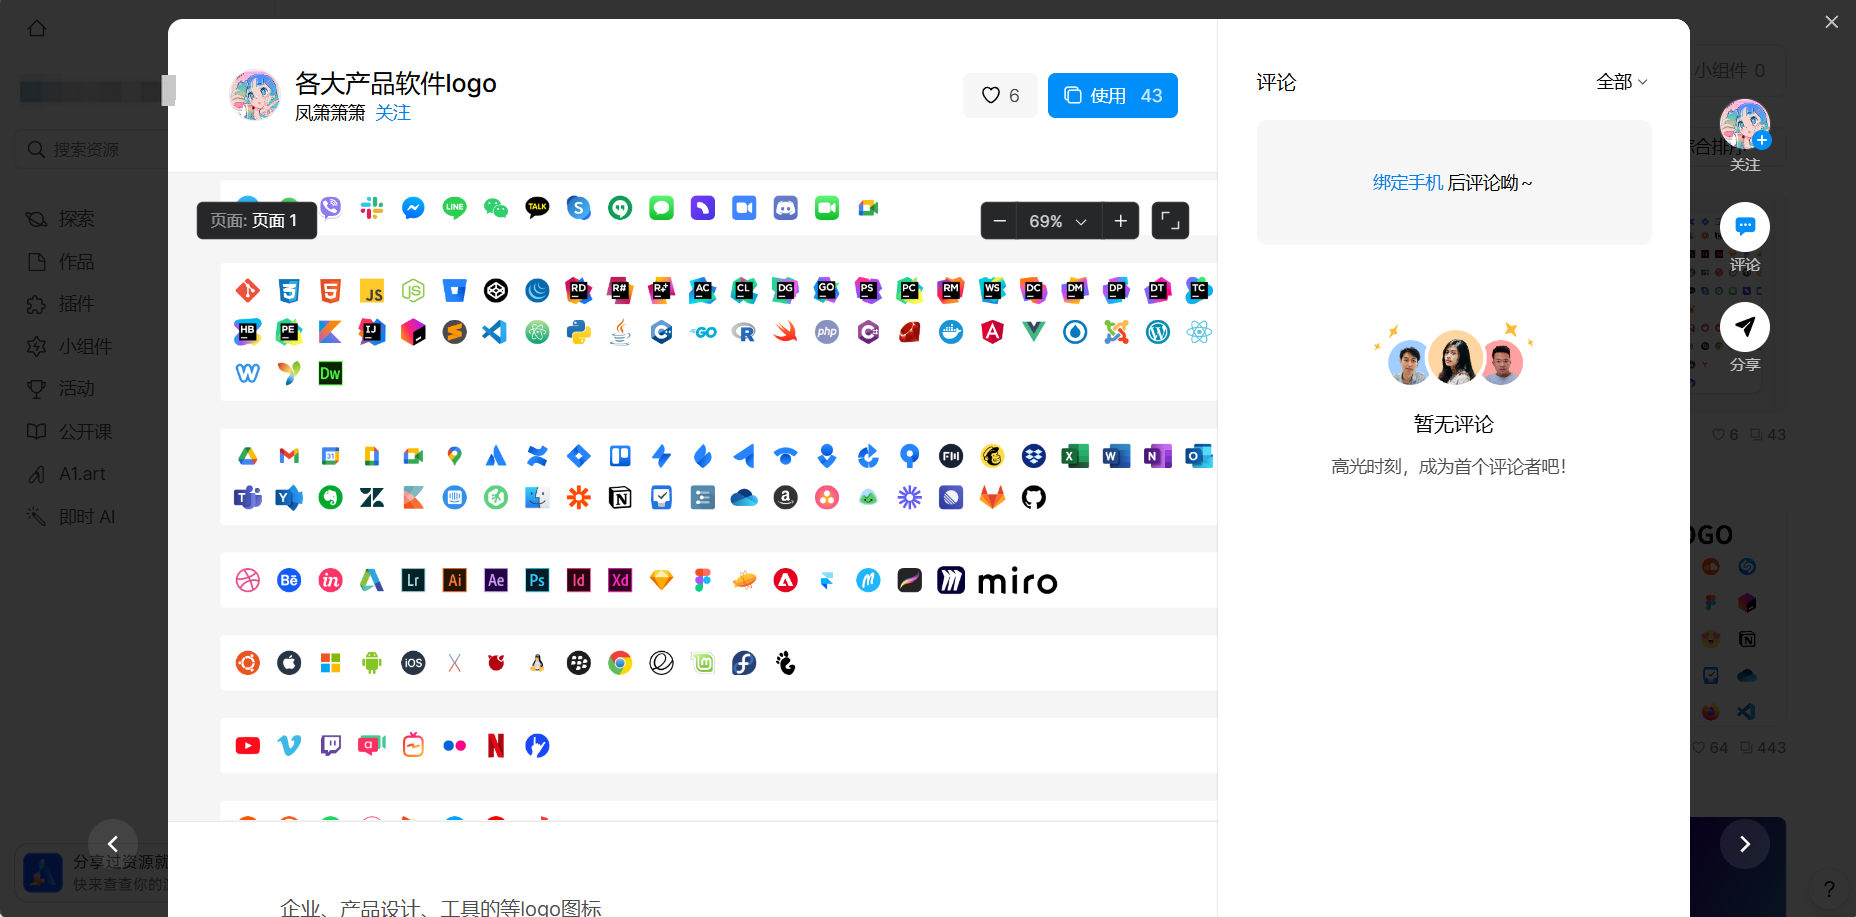Click the 搜索资源 search field
Image resolution: width=1856 pixels, height=917 pixels.
tap(90, 150)
